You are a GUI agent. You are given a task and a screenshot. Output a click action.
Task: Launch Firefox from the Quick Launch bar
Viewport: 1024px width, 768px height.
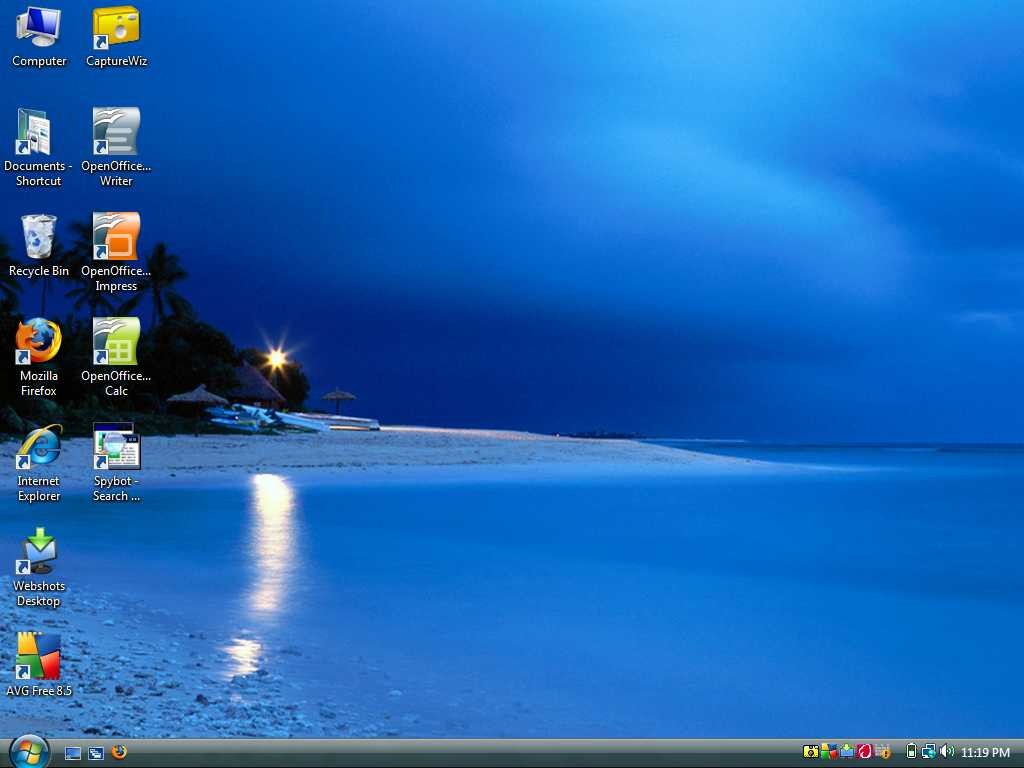(119, 752)
